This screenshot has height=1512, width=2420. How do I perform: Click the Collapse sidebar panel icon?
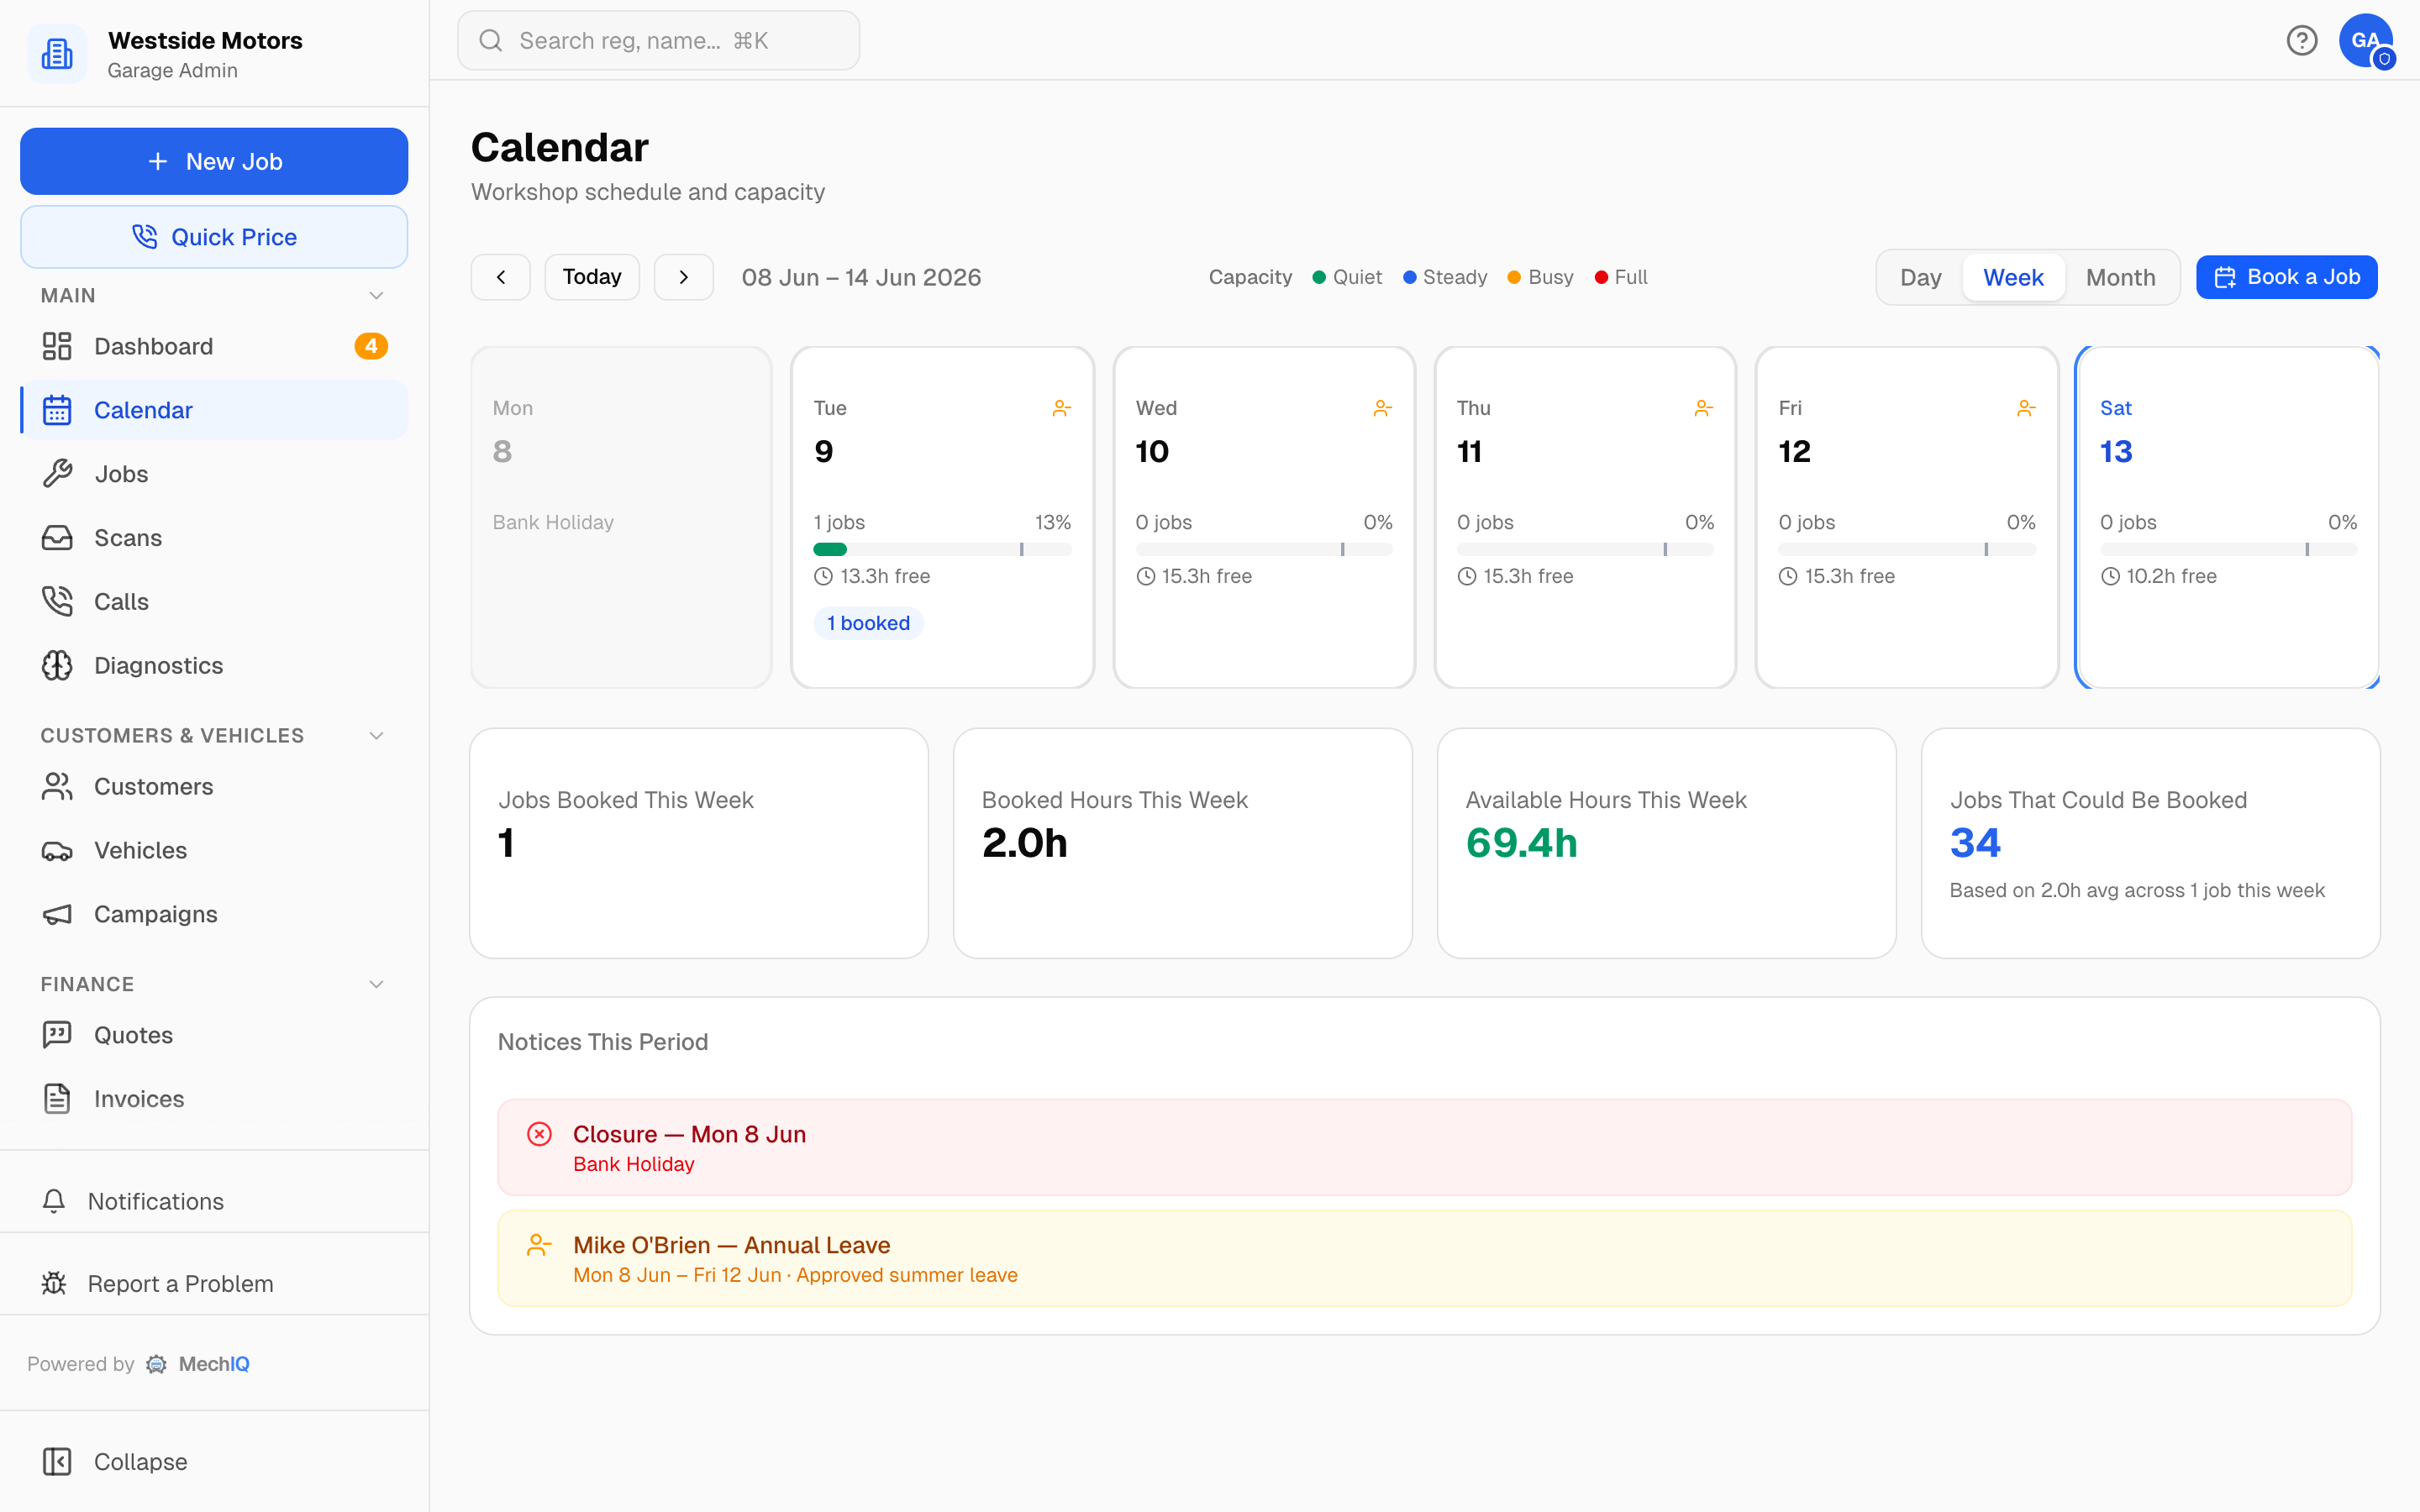point(57,1462)
